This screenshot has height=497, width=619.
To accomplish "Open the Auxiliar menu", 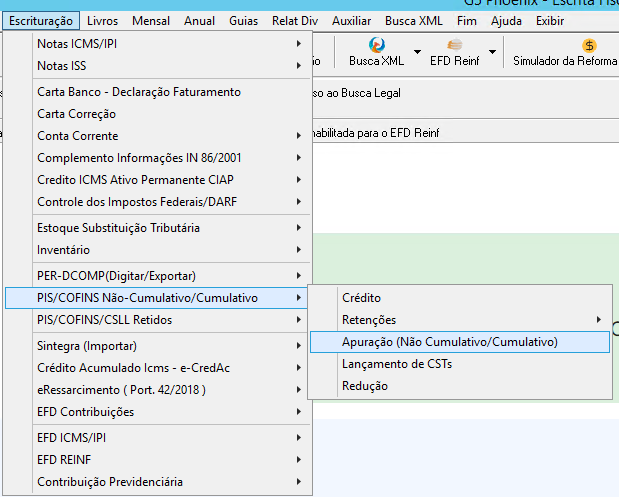I will point(351,21).
